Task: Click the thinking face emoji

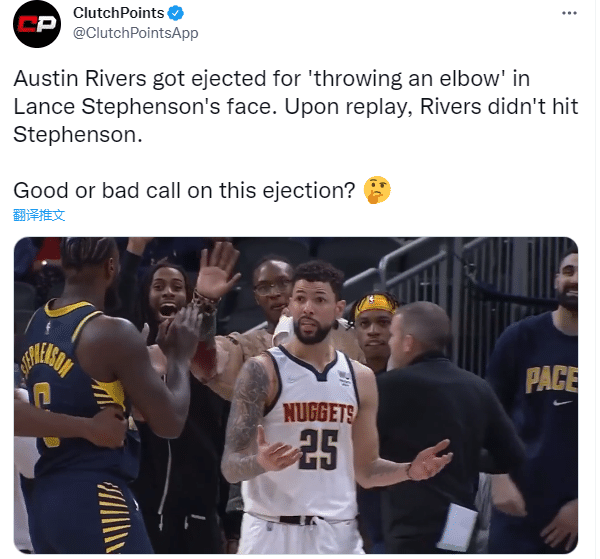Action: (x=377, y=190)
